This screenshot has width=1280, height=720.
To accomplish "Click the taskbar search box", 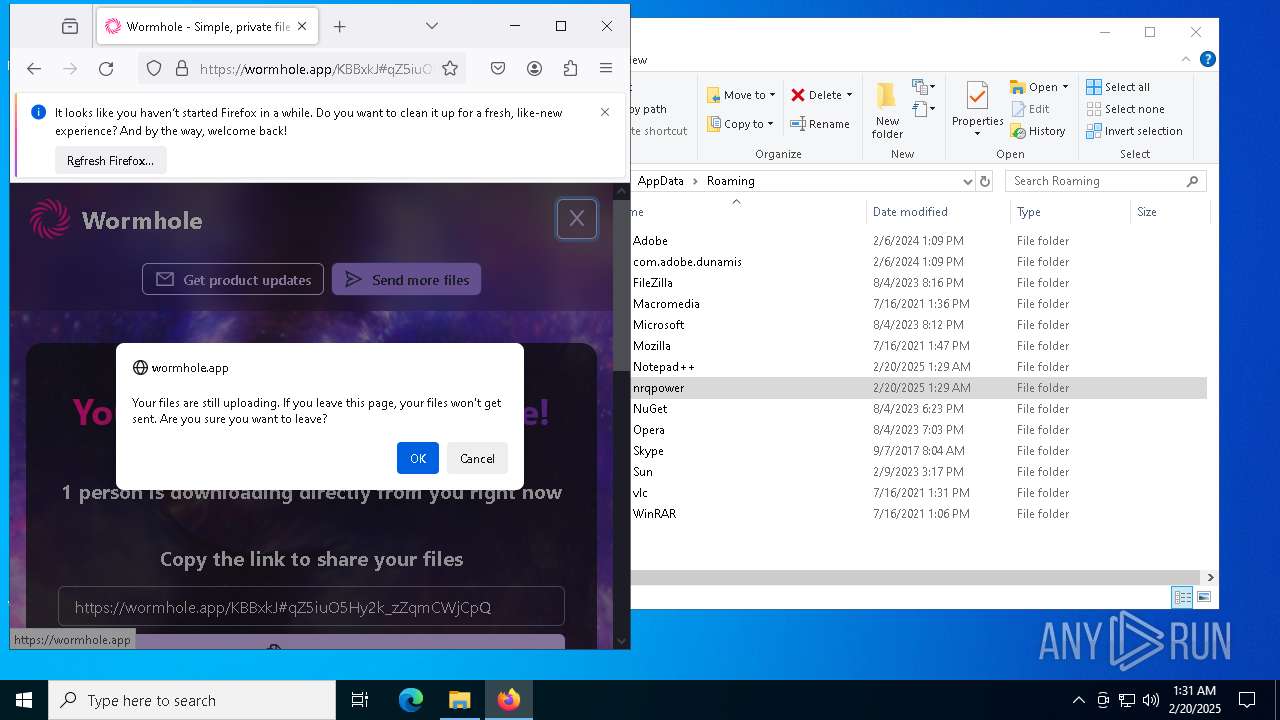I will click(192, 700).
